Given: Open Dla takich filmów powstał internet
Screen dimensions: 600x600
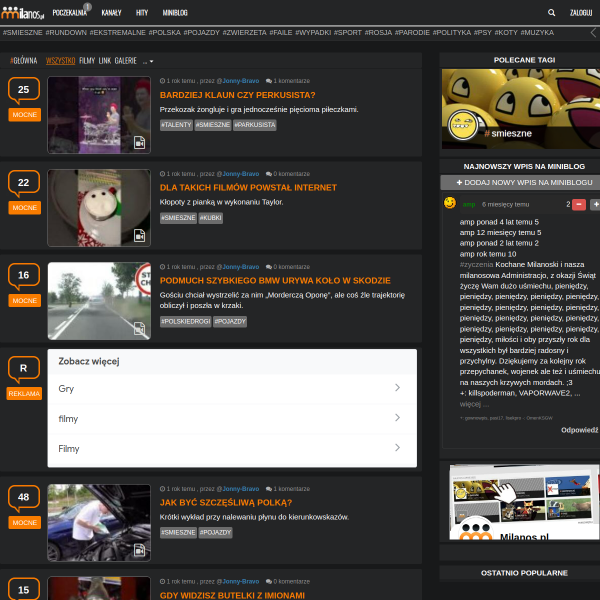Looking at the screenshot, I should point(248,188).
